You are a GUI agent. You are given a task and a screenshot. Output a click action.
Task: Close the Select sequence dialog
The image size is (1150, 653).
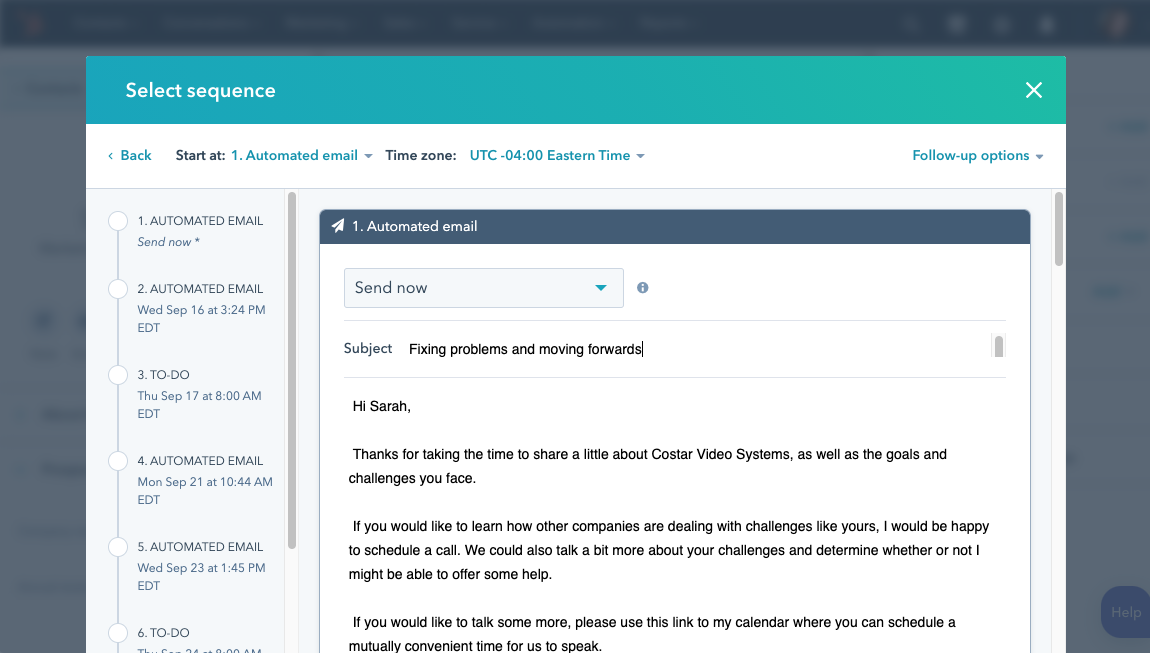[1033, 90]
